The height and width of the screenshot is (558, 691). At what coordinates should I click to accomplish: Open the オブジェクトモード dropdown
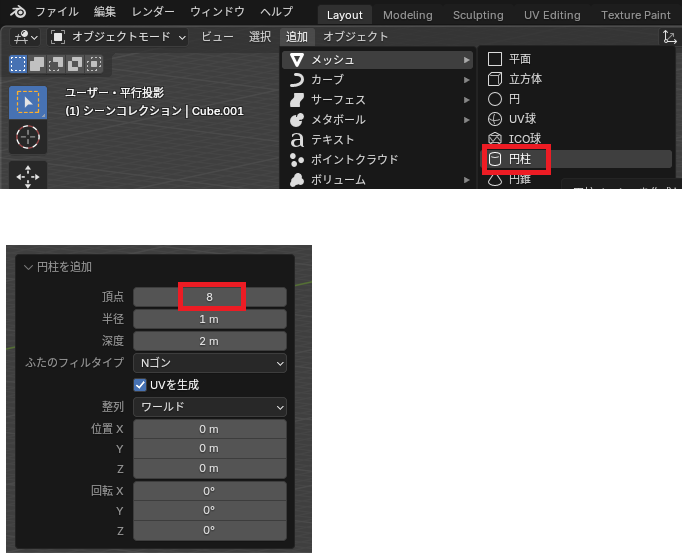tap(118, 37)
